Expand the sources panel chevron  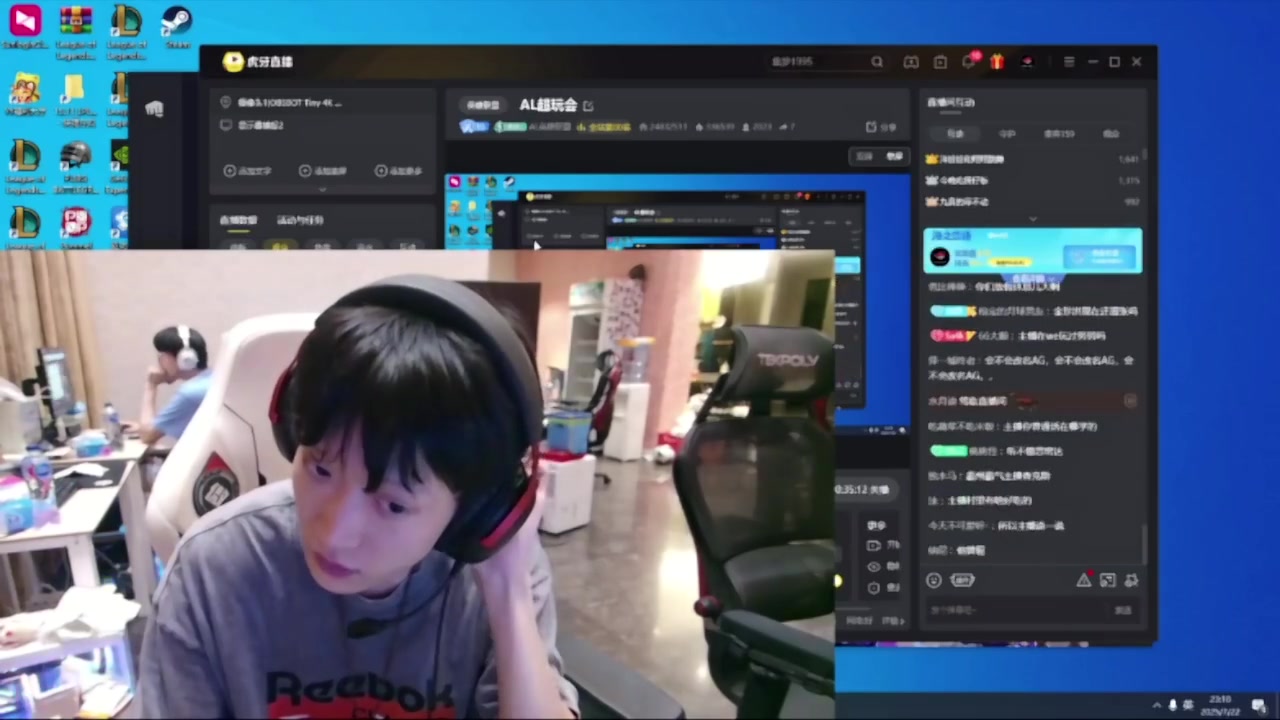coord(322,189)
